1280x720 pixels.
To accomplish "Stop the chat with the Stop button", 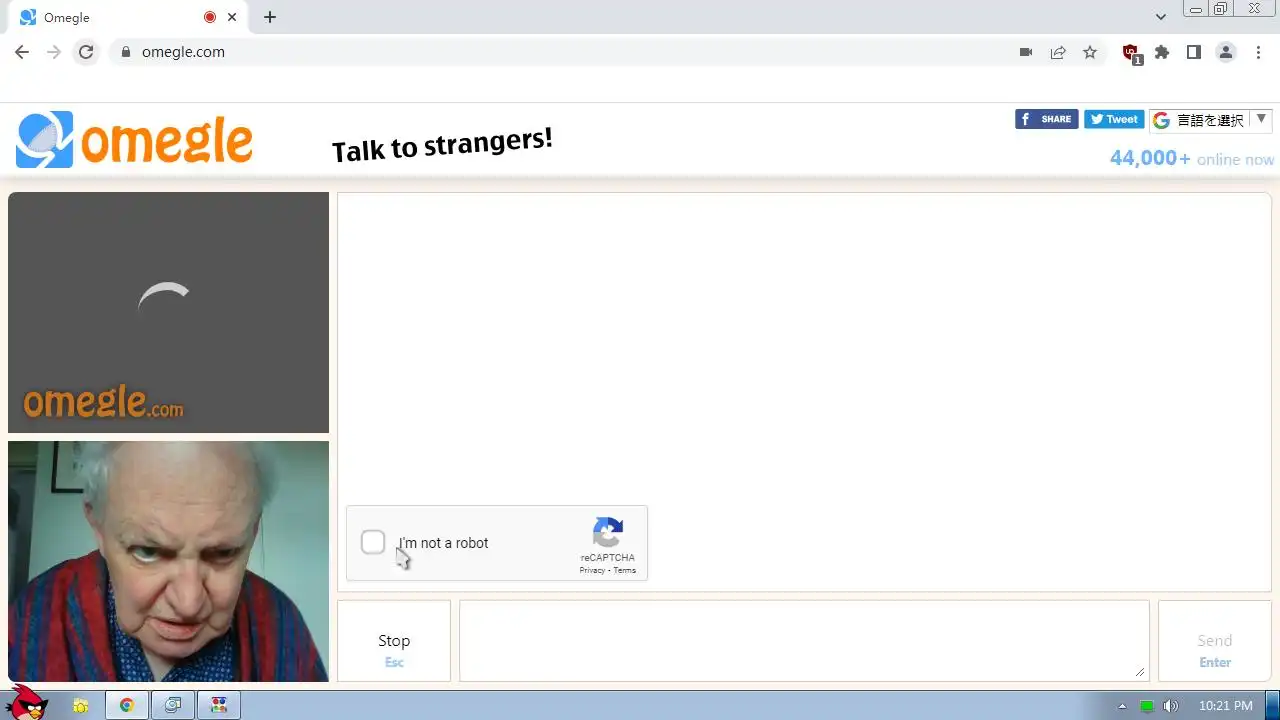I will (394, 641).
